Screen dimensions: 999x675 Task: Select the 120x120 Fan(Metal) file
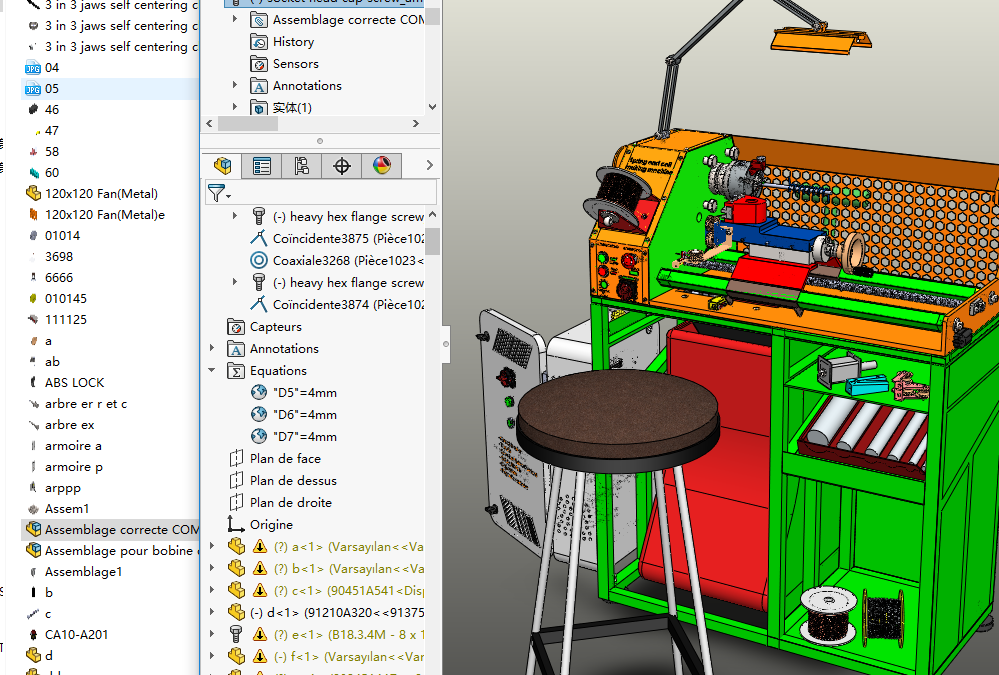(x=101, y=194)
